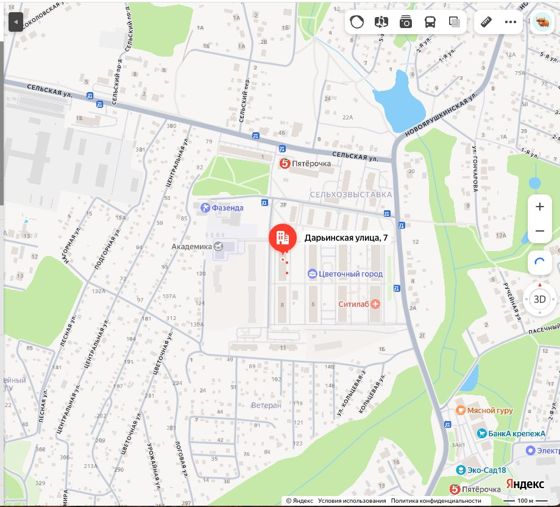The width and height of the screenshot is (560, 507).
Task: Toggle street panoramas map icon
Action: (x=381, y=22)
